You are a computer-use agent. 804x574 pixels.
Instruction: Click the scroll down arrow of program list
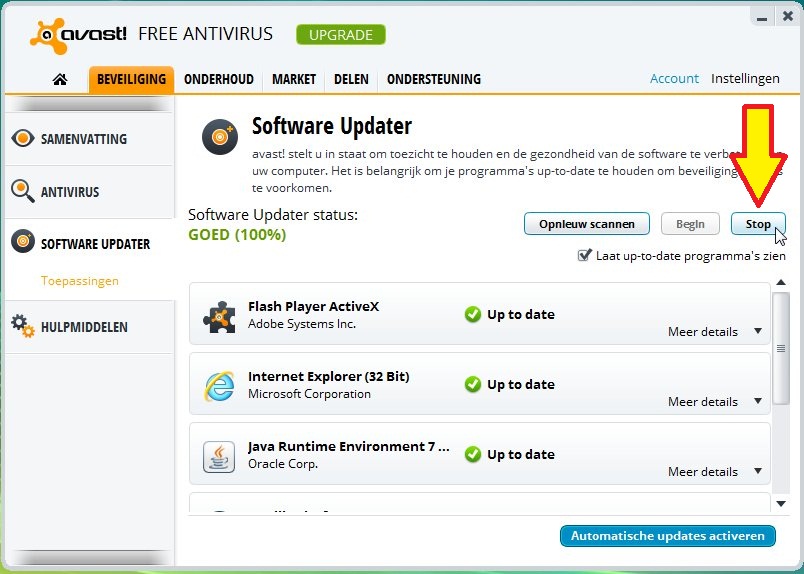pyautogui.click(x=781, y=503)
